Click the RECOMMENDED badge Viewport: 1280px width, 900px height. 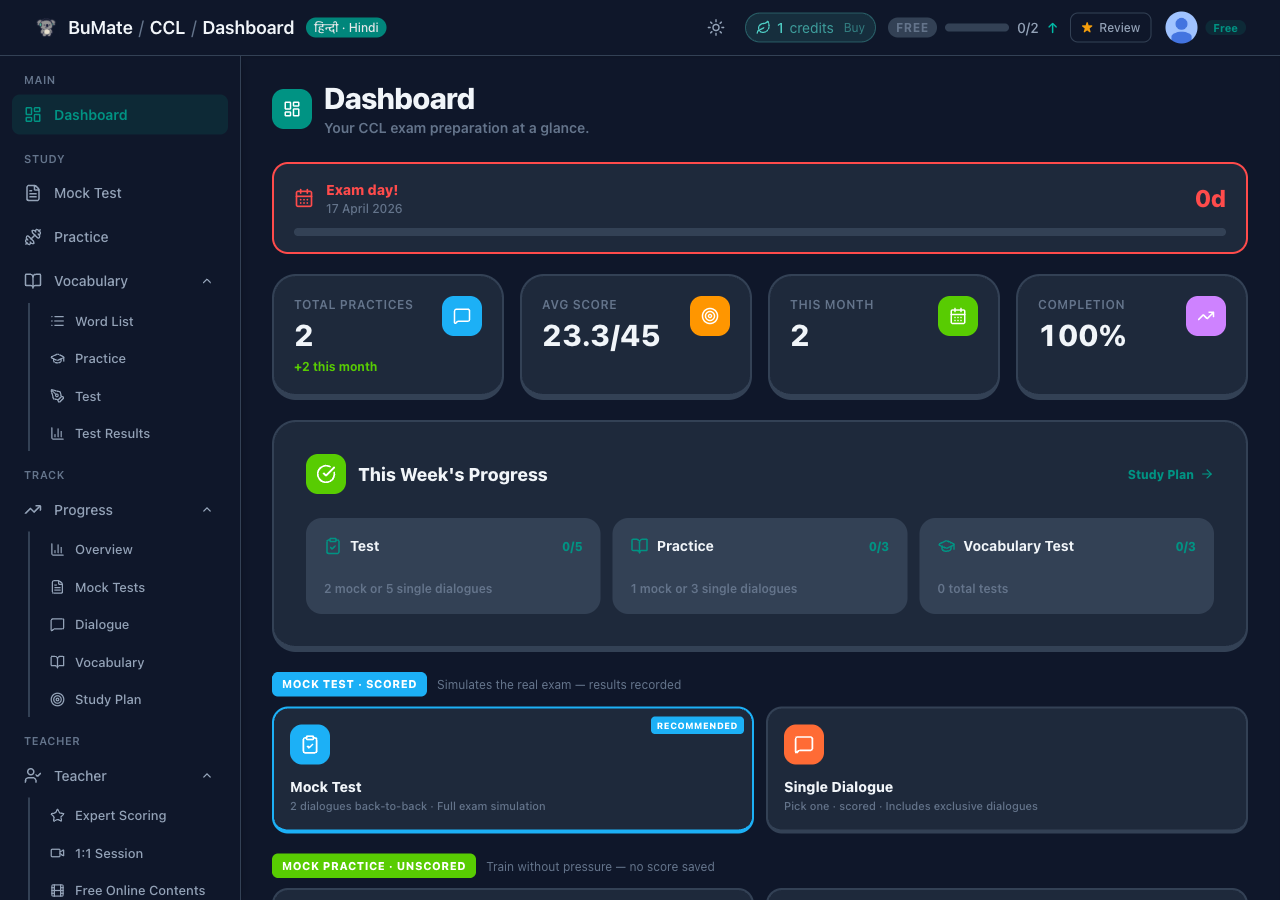697,726
